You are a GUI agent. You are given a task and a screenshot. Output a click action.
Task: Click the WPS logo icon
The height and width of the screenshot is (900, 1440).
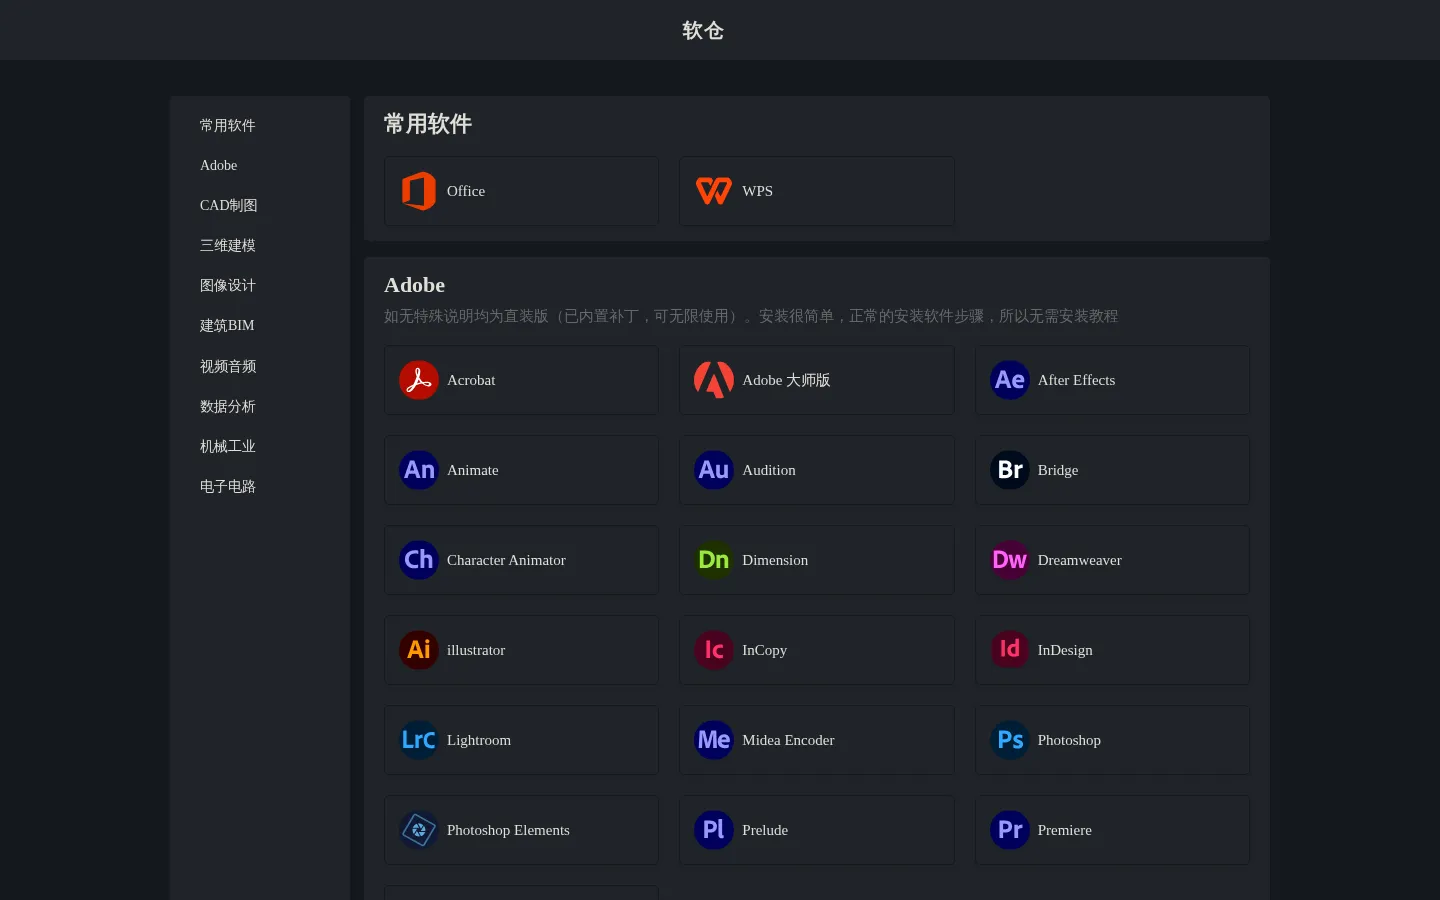point(714,191)
